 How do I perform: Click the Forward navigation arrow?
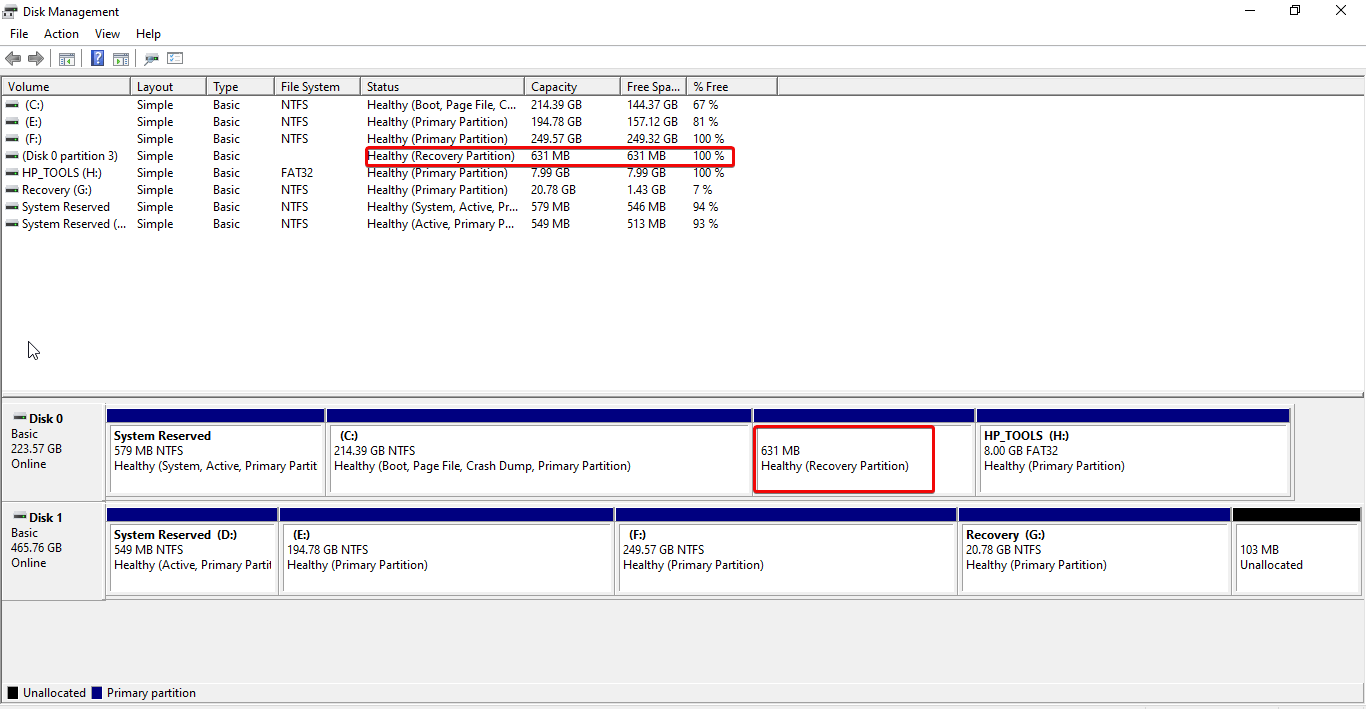pyautogui.click(x=36, y=58)
